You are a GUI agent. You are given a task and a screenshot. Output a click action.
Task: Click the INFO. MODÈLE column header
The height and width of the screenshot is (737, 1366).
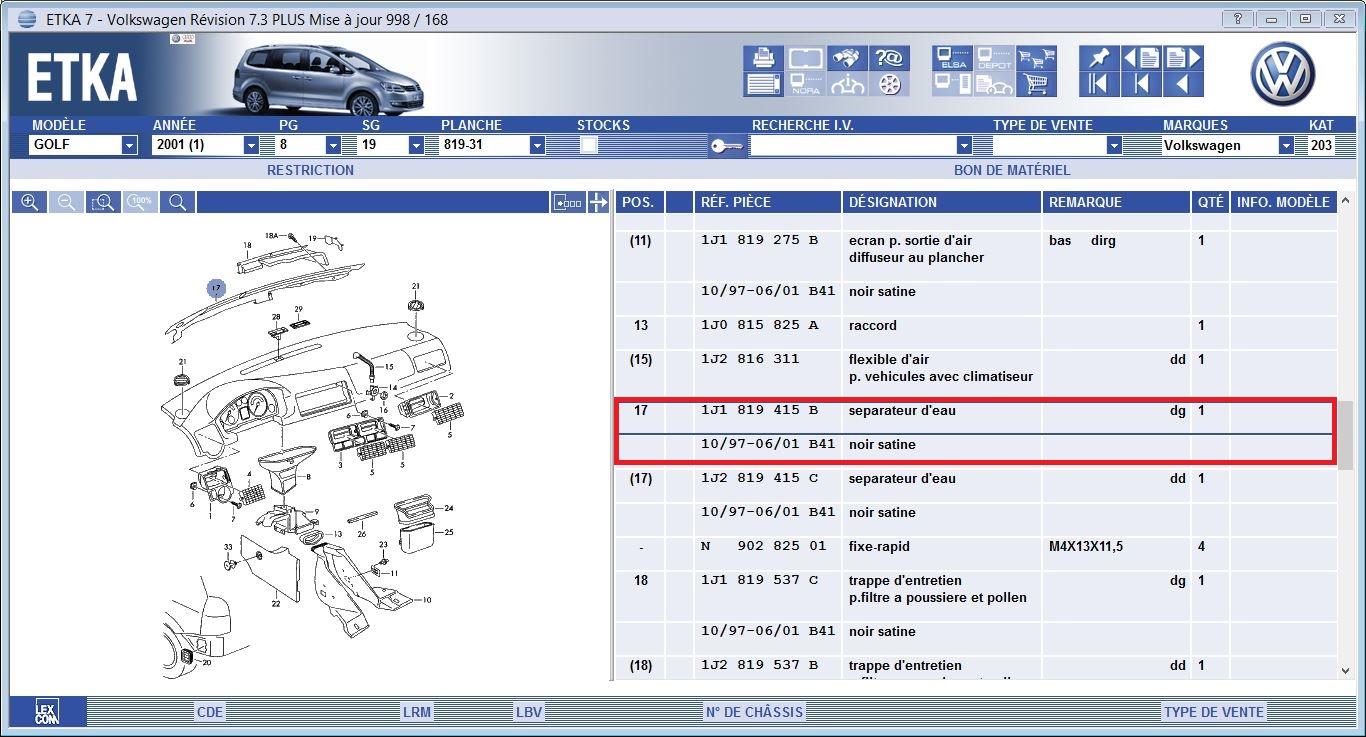click(x=1284, y=202)
